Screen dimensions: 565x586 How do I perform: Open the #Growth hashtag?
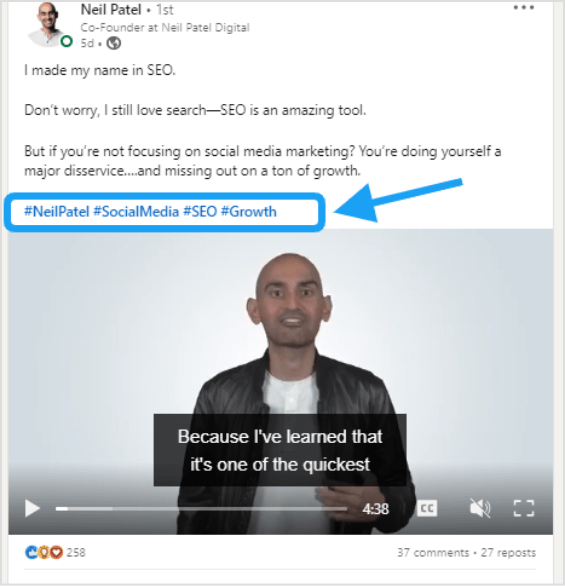pyautogui.click(x=248, y=212)
